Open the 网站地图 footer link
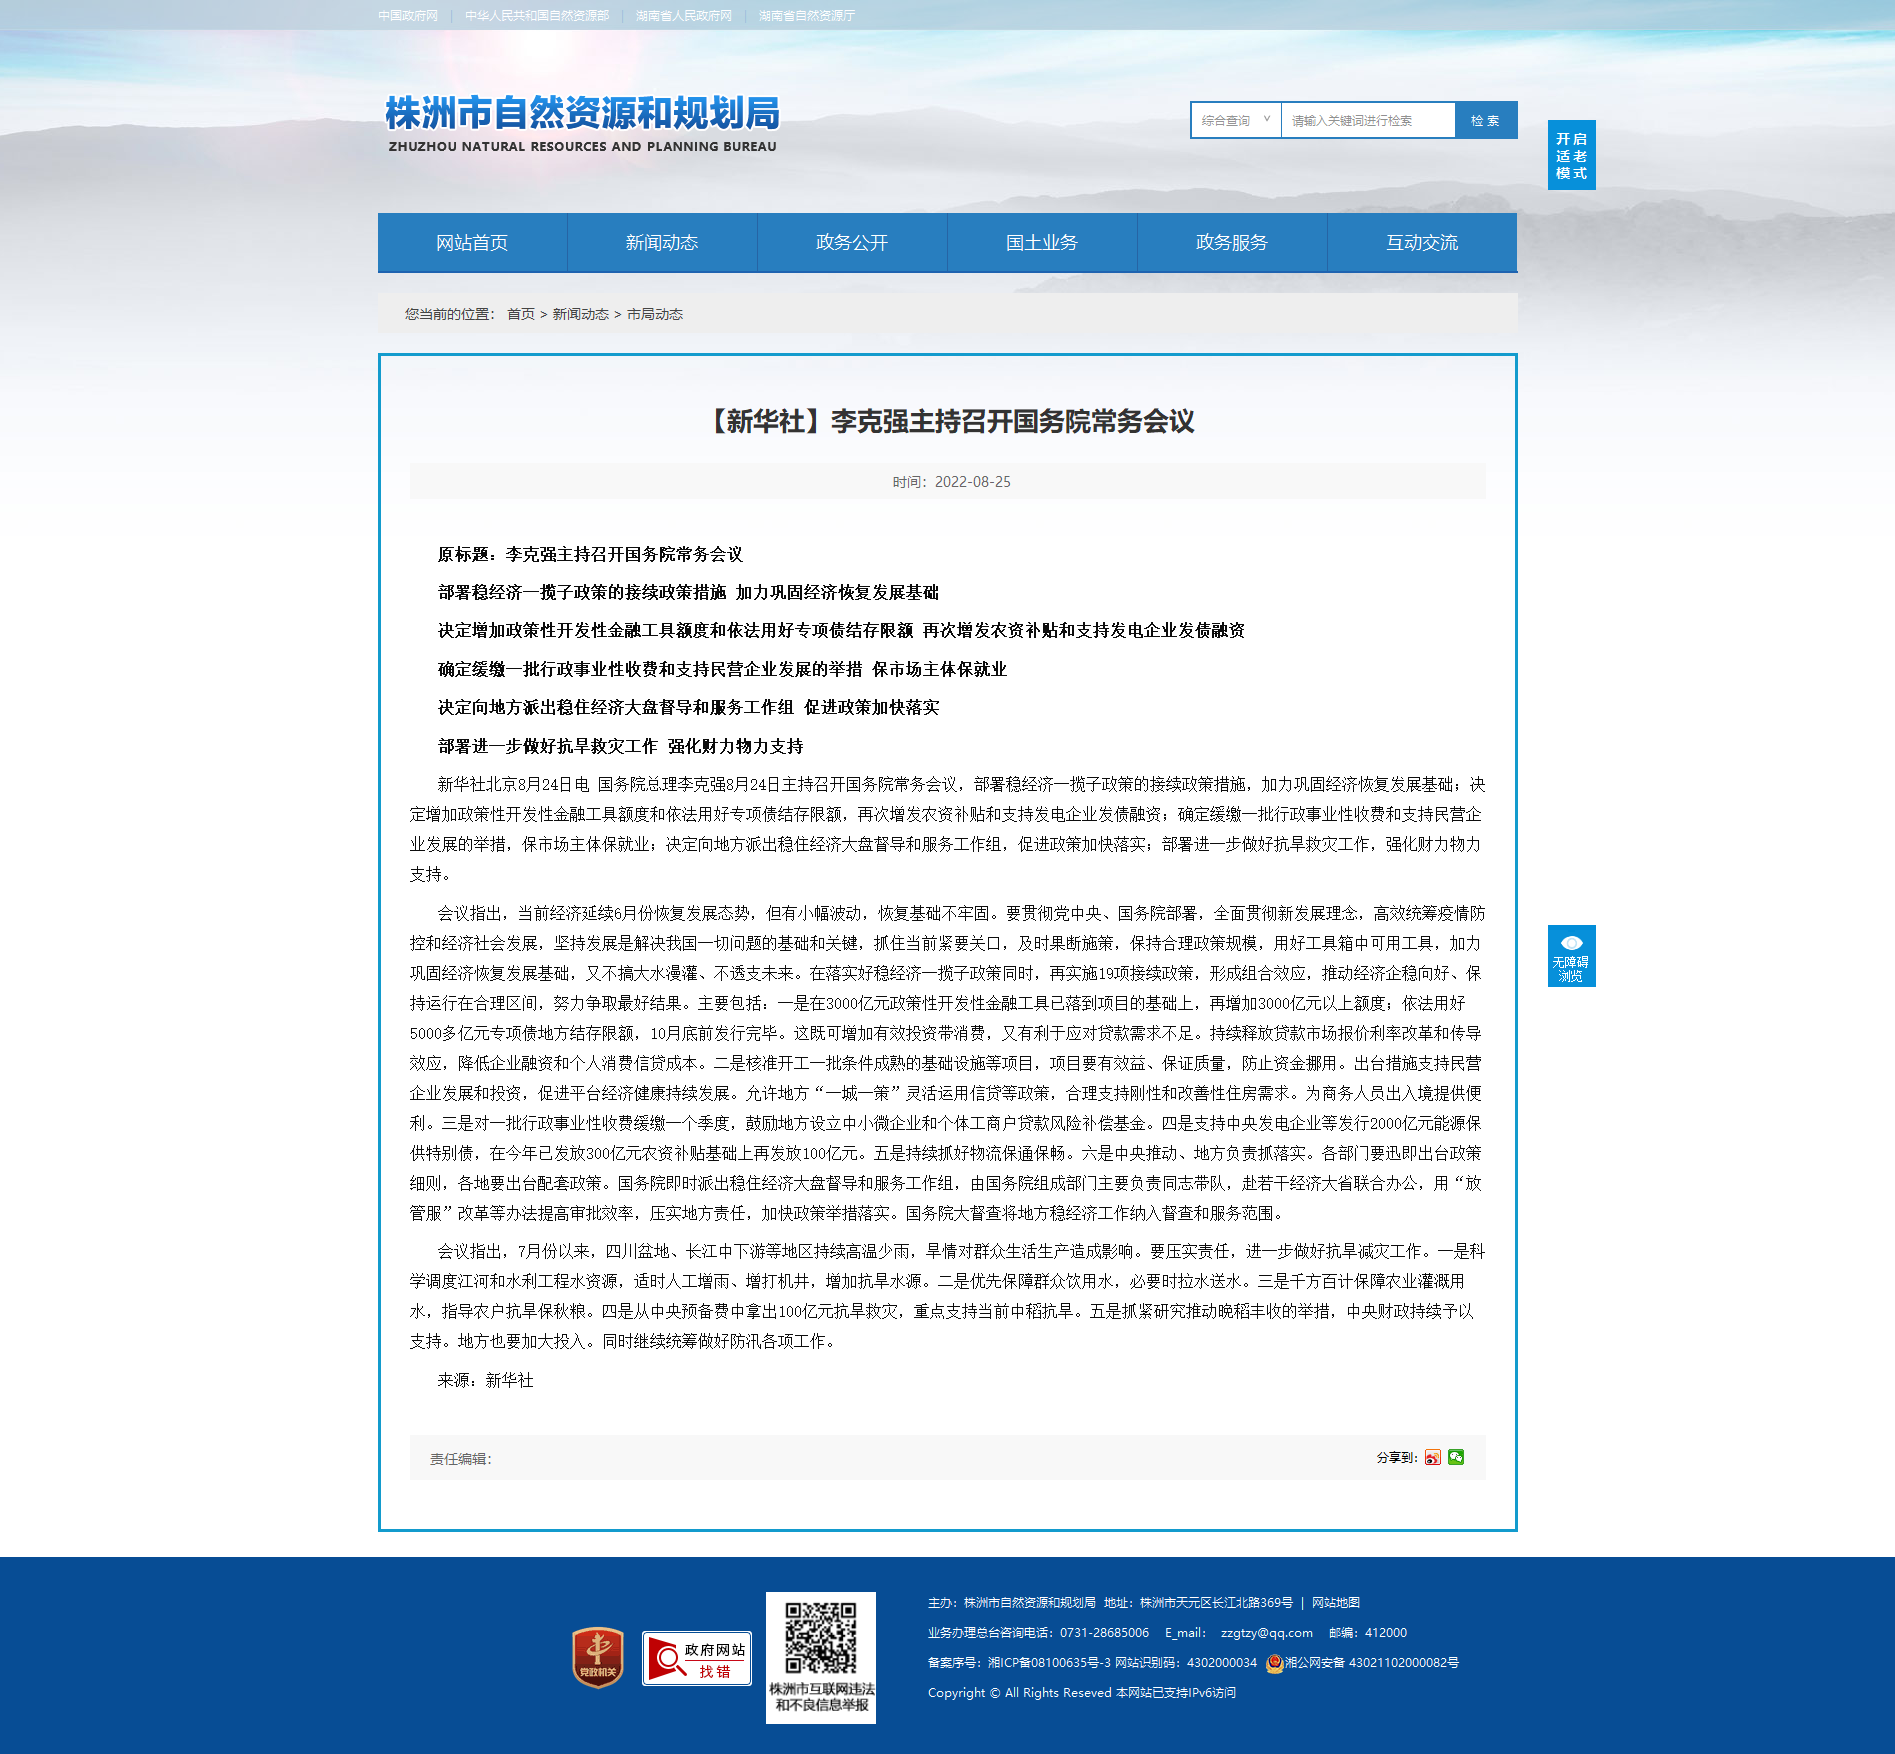The image size is (1895, 1754). [x=1336, y=1602]
